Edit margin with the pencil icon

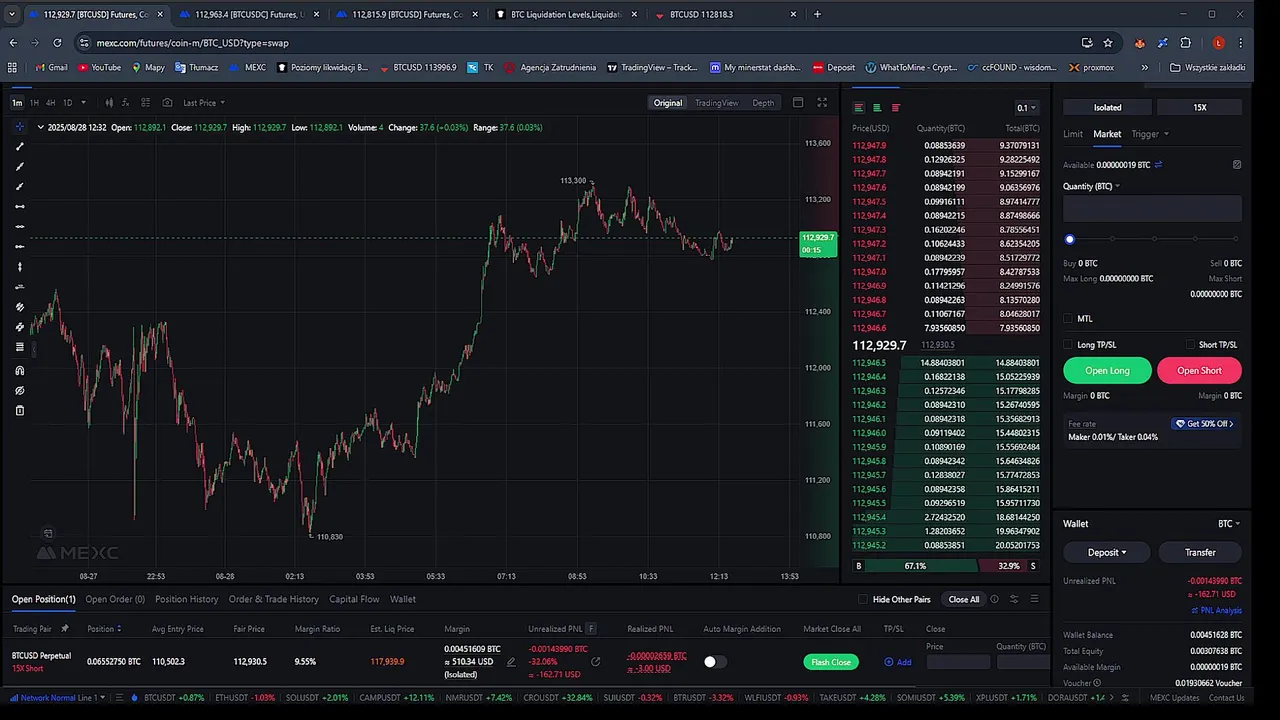511,662
